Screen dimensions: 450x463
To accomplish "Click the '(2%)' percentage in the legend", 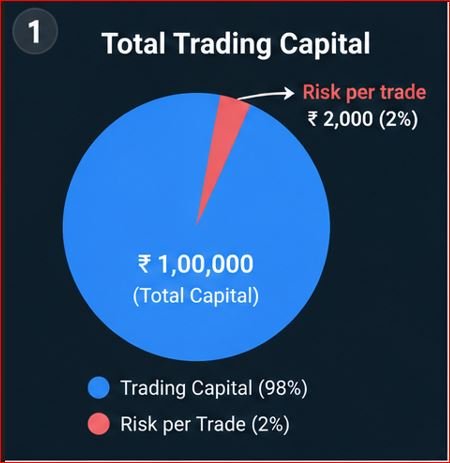I will (x=270, y=424).
